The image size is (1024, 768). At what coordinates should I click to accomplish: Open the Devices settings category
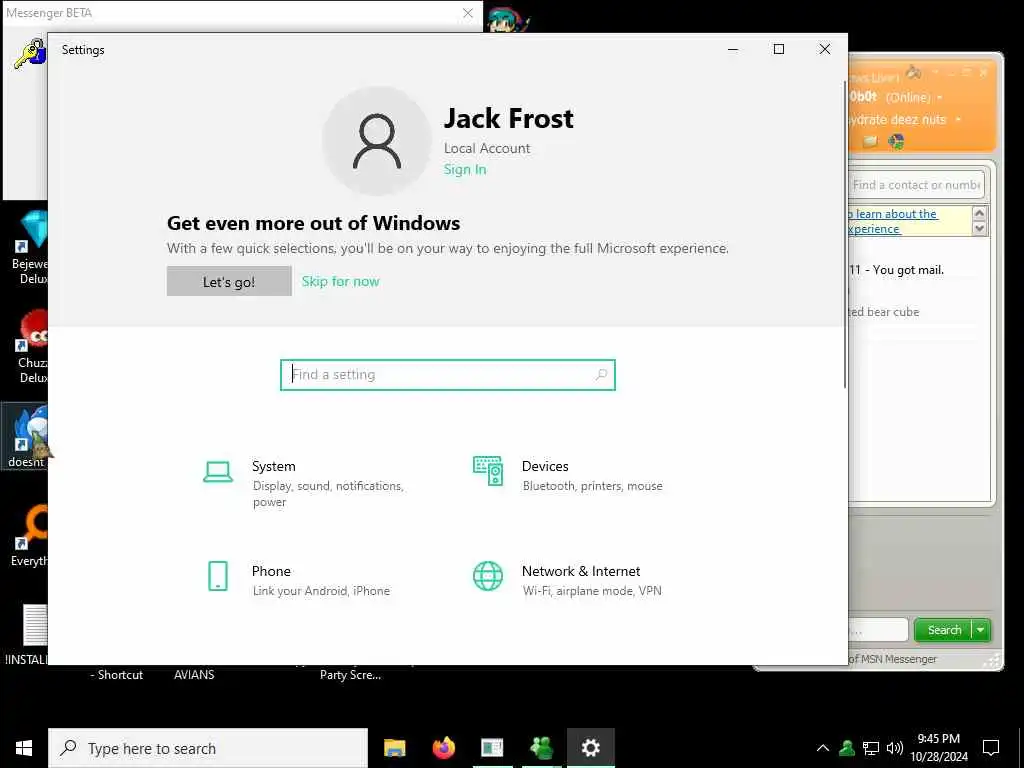pyautogui.click(x=568, y=474)
